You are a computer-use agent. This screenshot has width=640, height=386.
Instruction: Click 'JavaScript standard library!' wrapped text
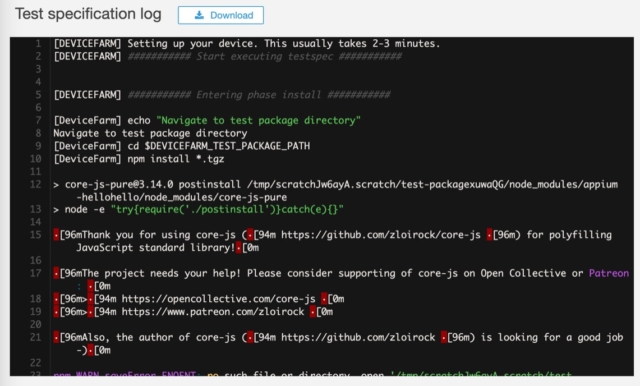click(x=156, y=248)
